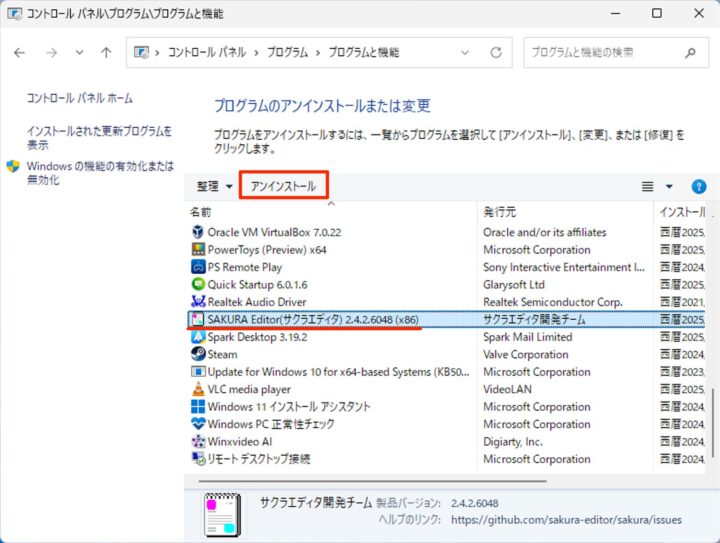720x543 pixels.
Task: Open the 整理 dropdown menu
Action: 214,186
